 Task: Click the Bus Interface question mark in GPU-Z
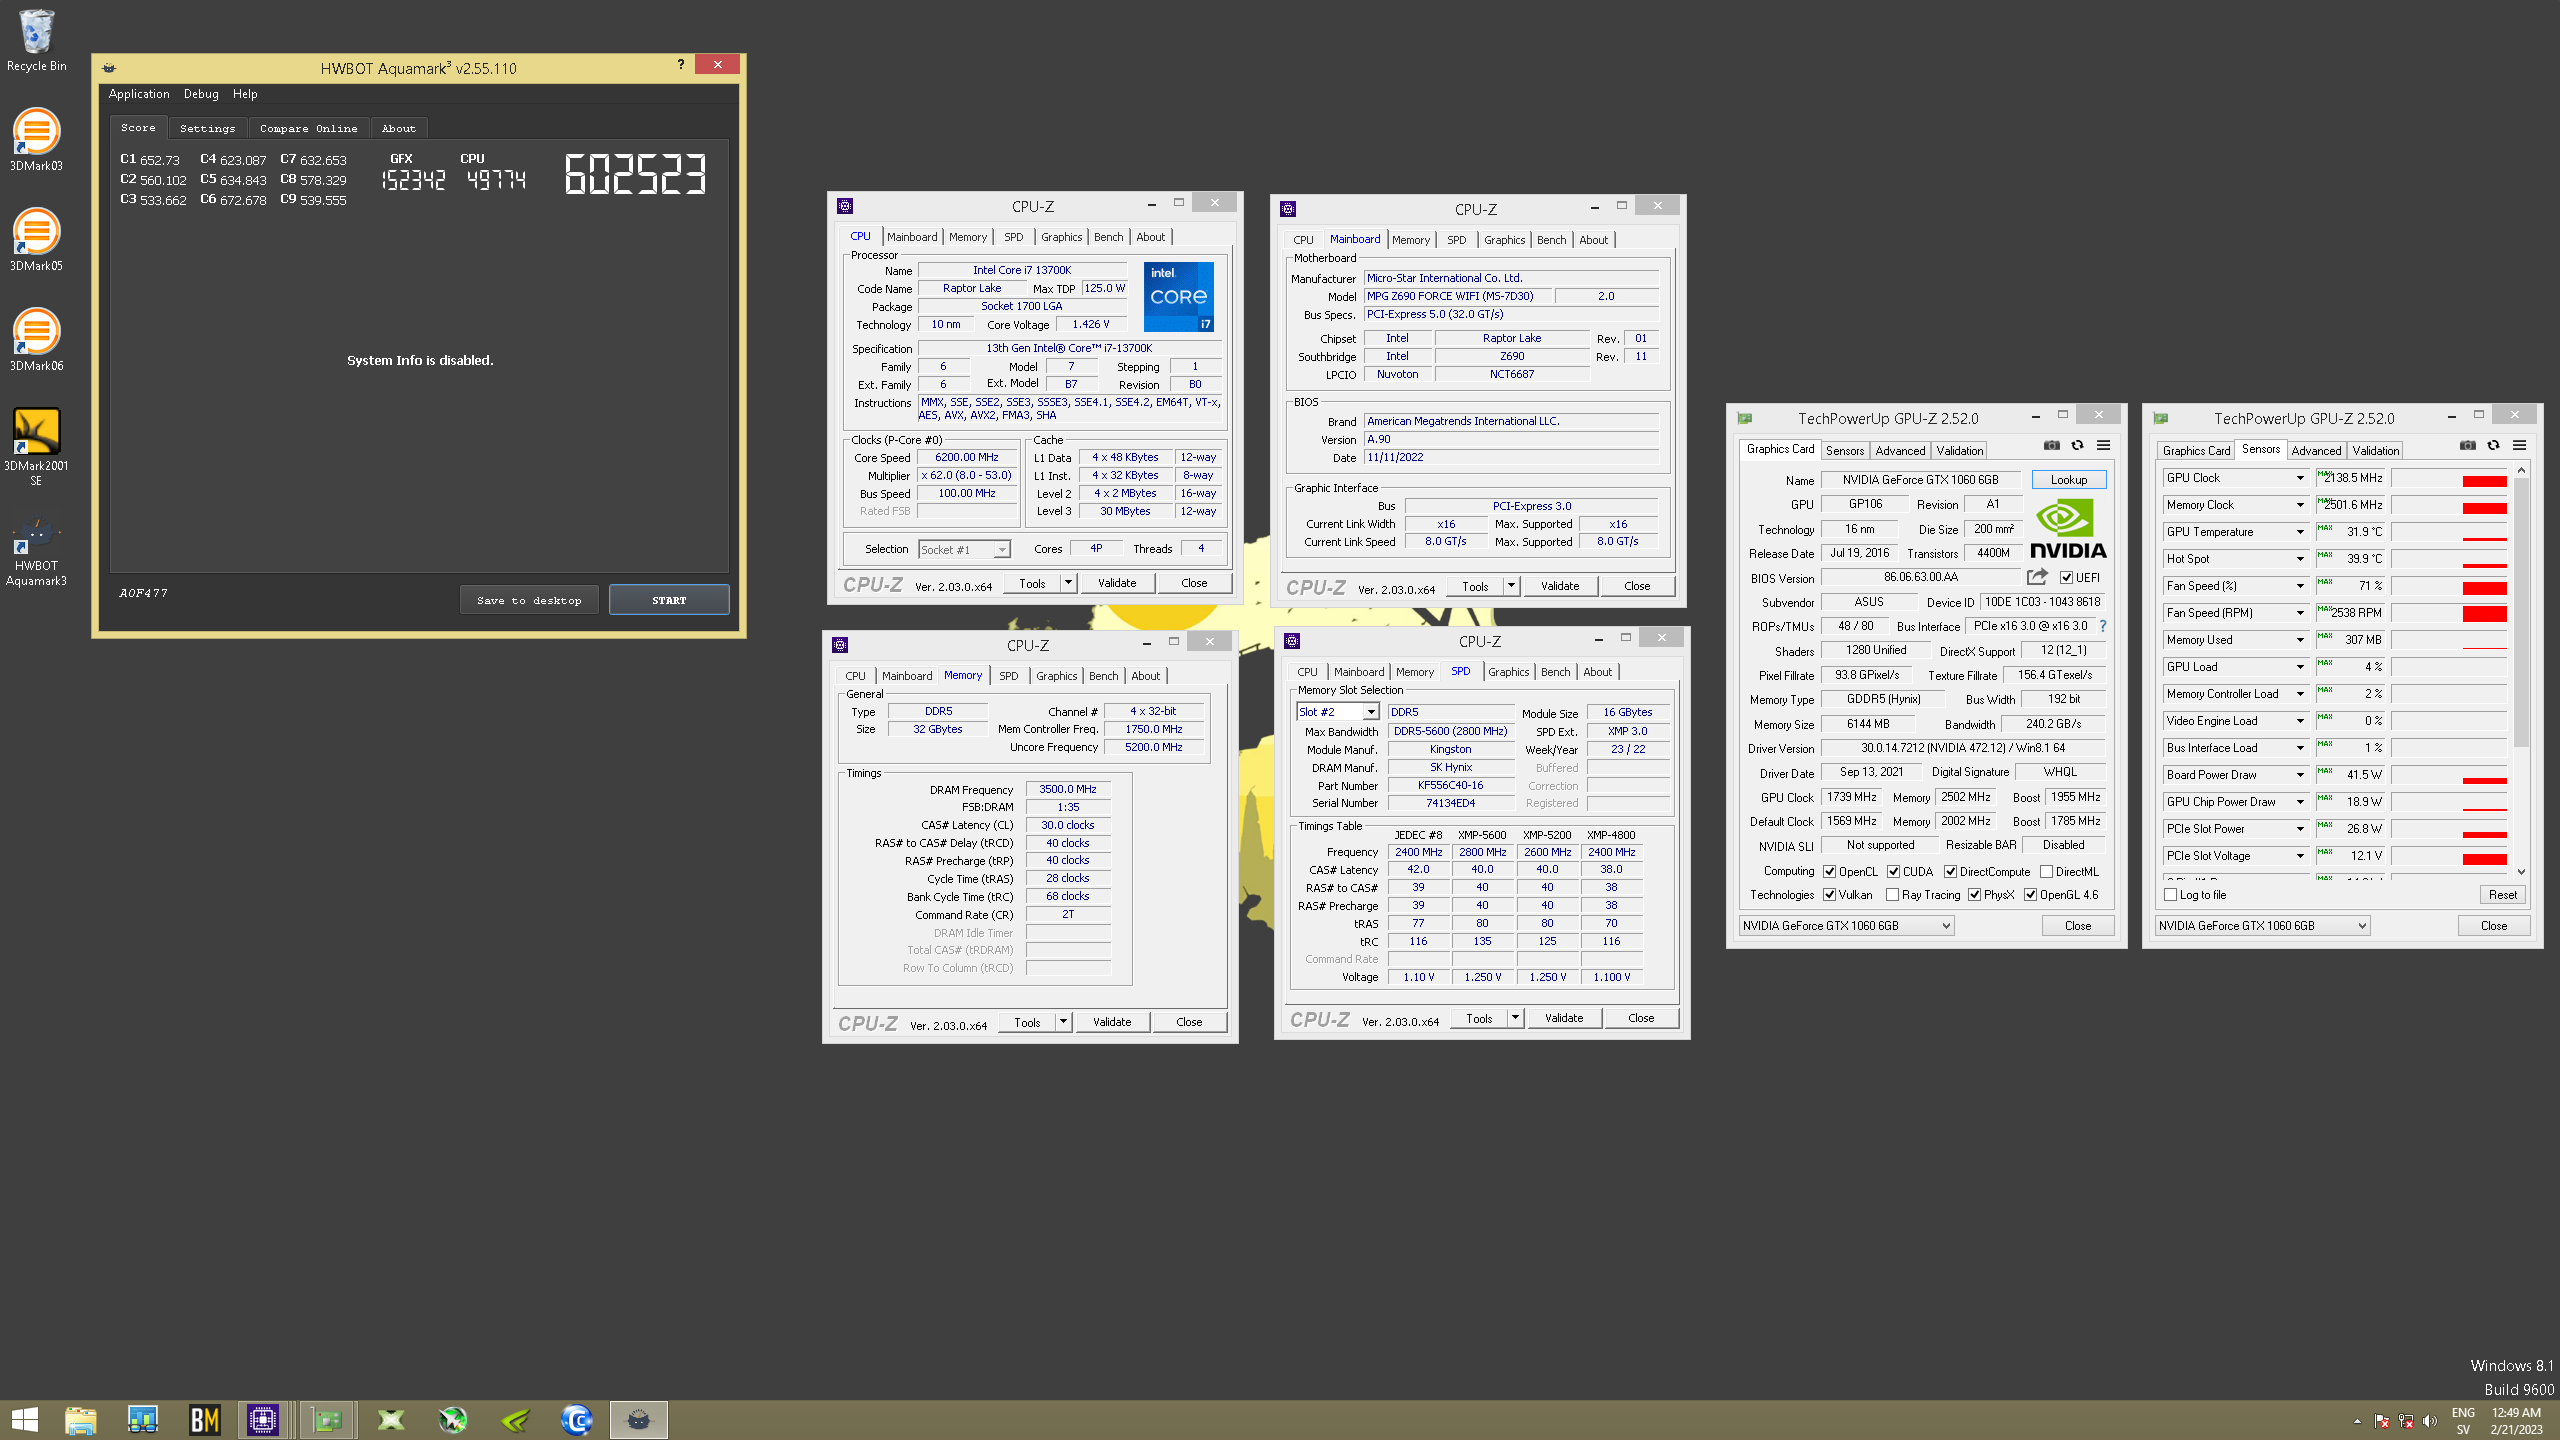[x=2103, y=626]
